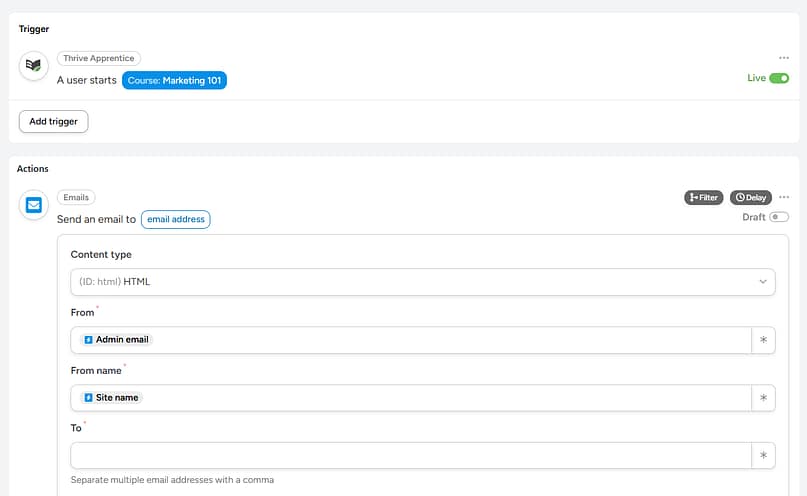Toggle the email action Draft switch

pyautogui.click(x=779, y=217)
